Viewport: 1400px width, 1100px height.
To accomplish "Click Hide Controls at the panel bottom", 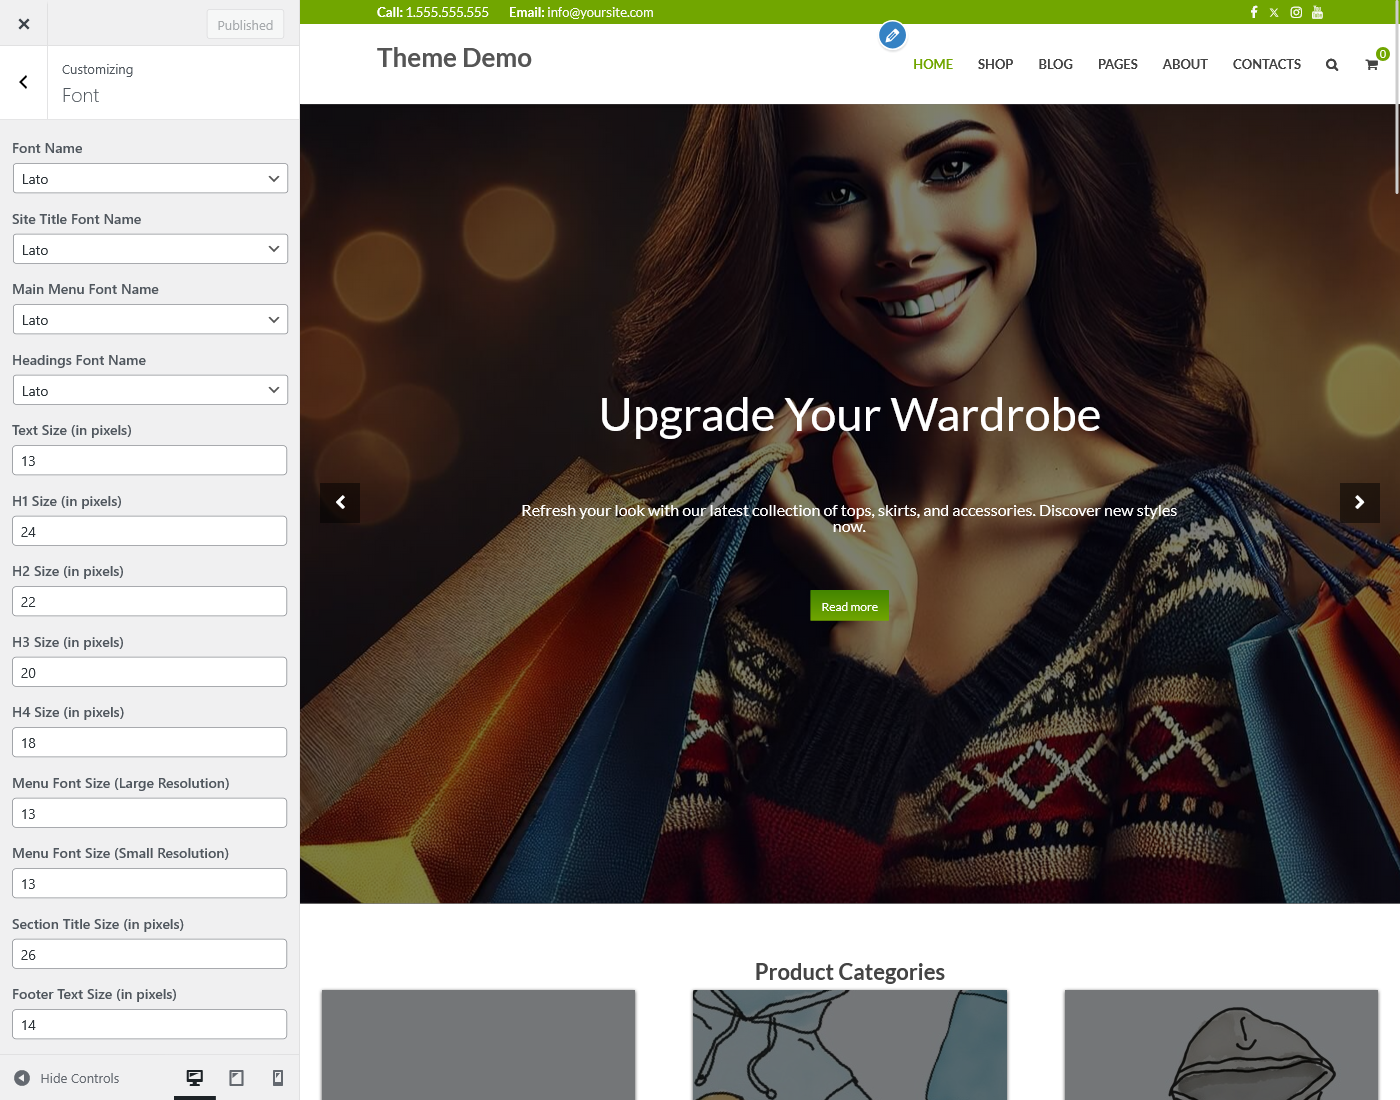I will (x=67, y=1078).
